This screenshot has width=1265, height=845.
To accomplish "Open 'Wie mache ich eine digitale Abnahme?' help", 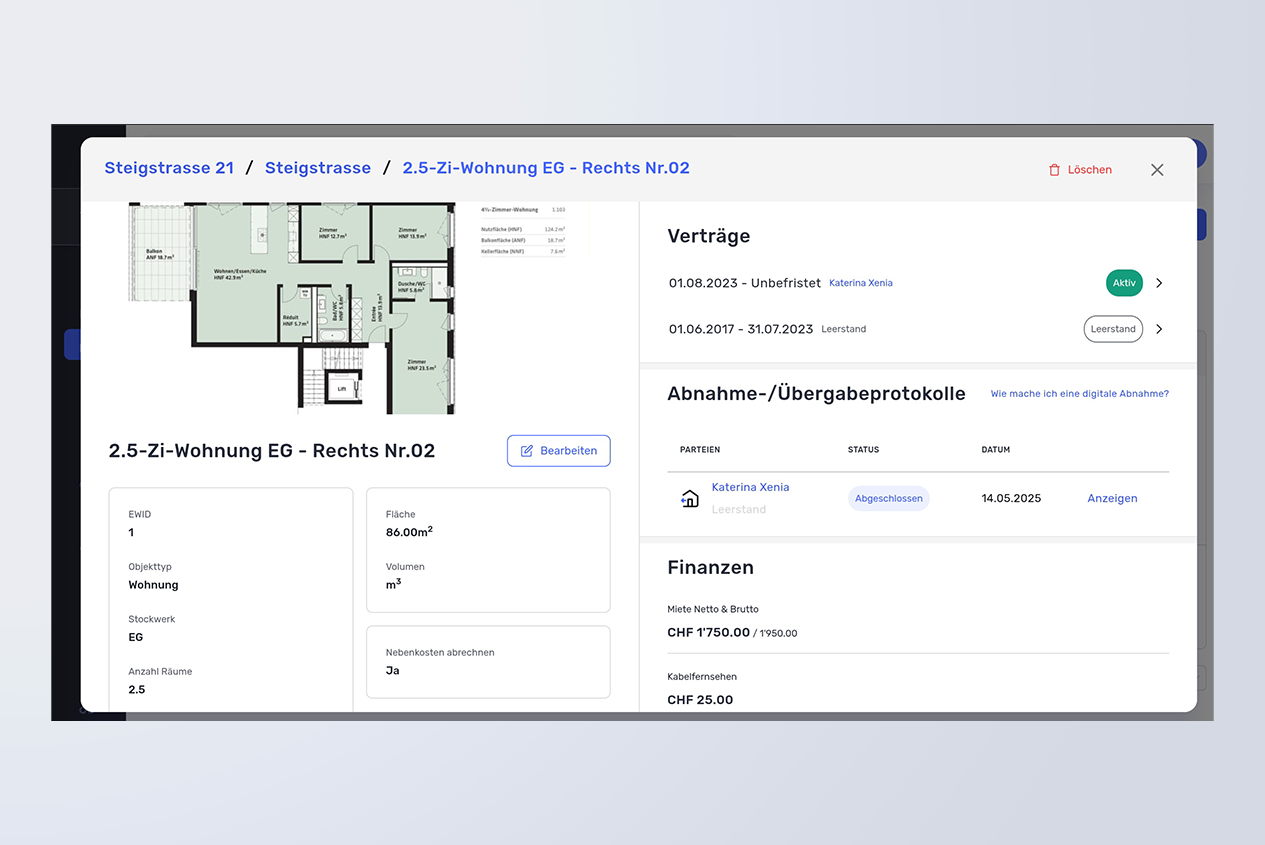I will [1079, 394].
